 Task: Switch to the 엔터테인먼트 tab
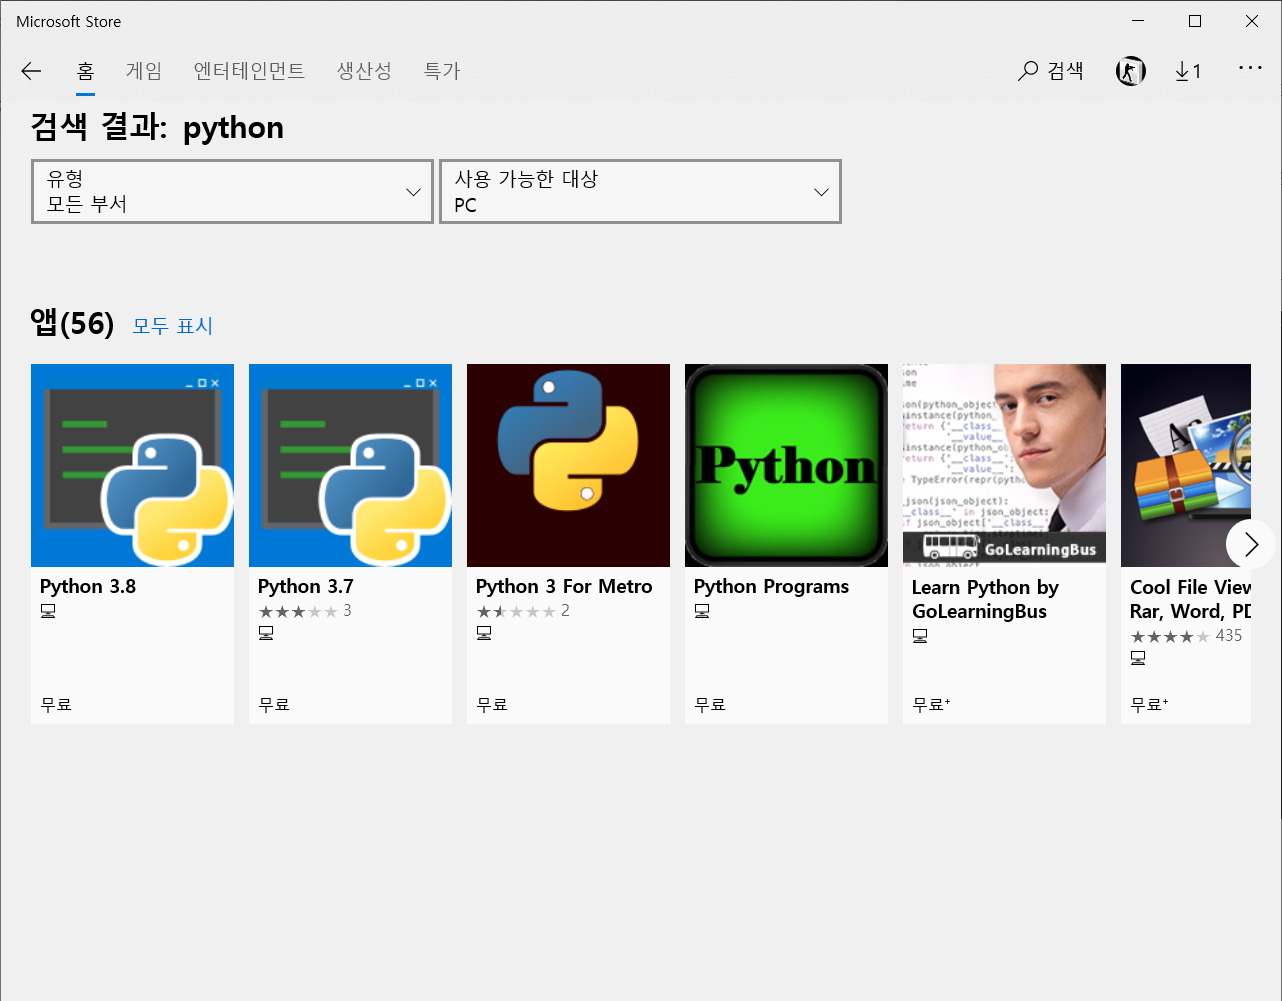click(x=249, y=71)
